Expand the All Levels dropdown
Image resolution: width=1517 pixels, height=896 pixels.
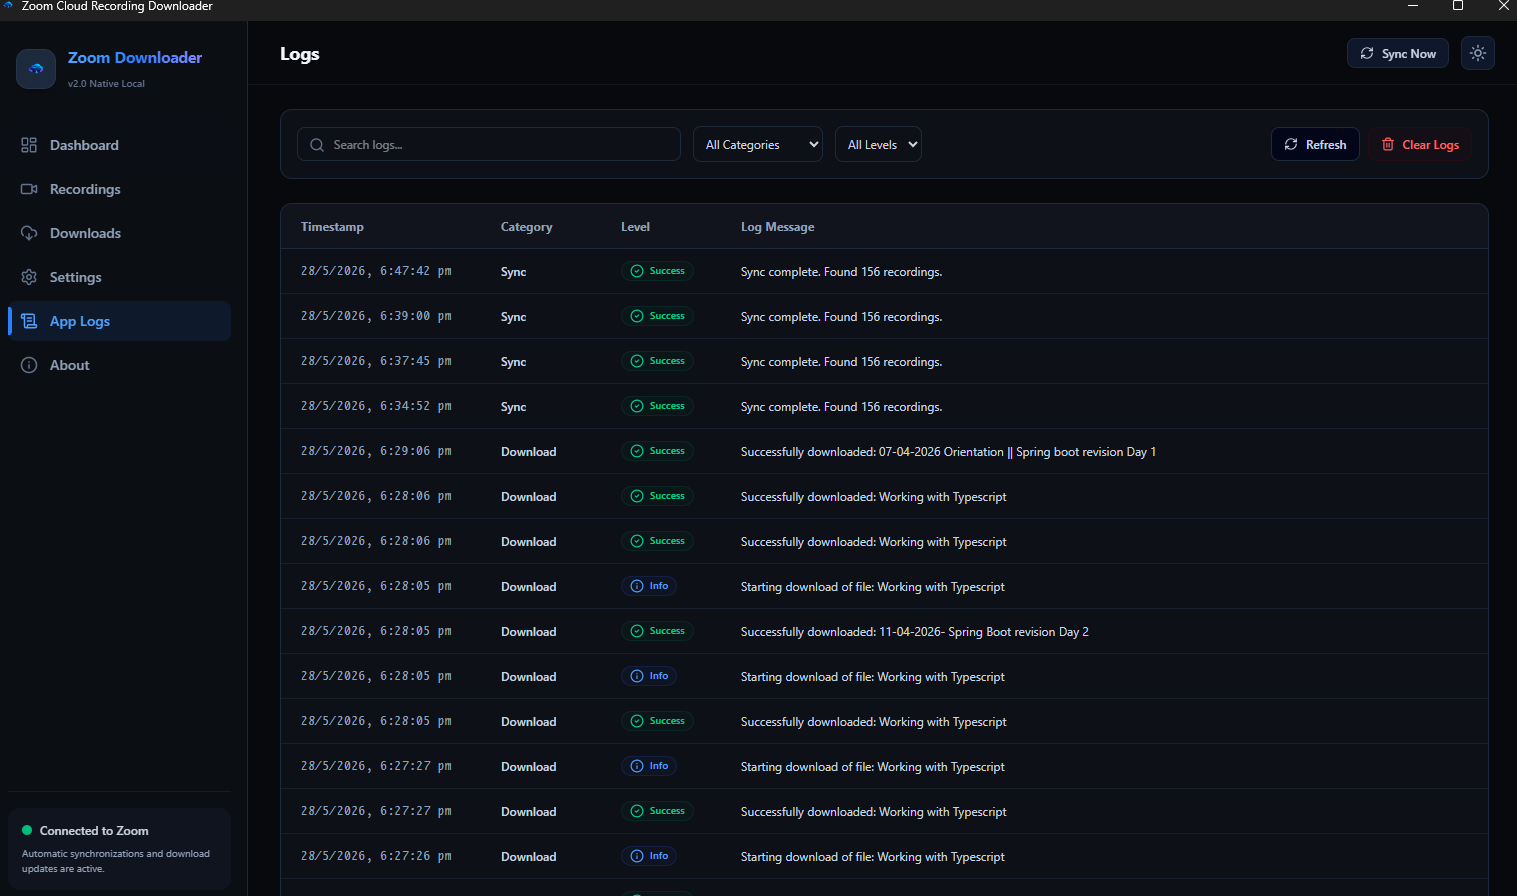(878, 144)
